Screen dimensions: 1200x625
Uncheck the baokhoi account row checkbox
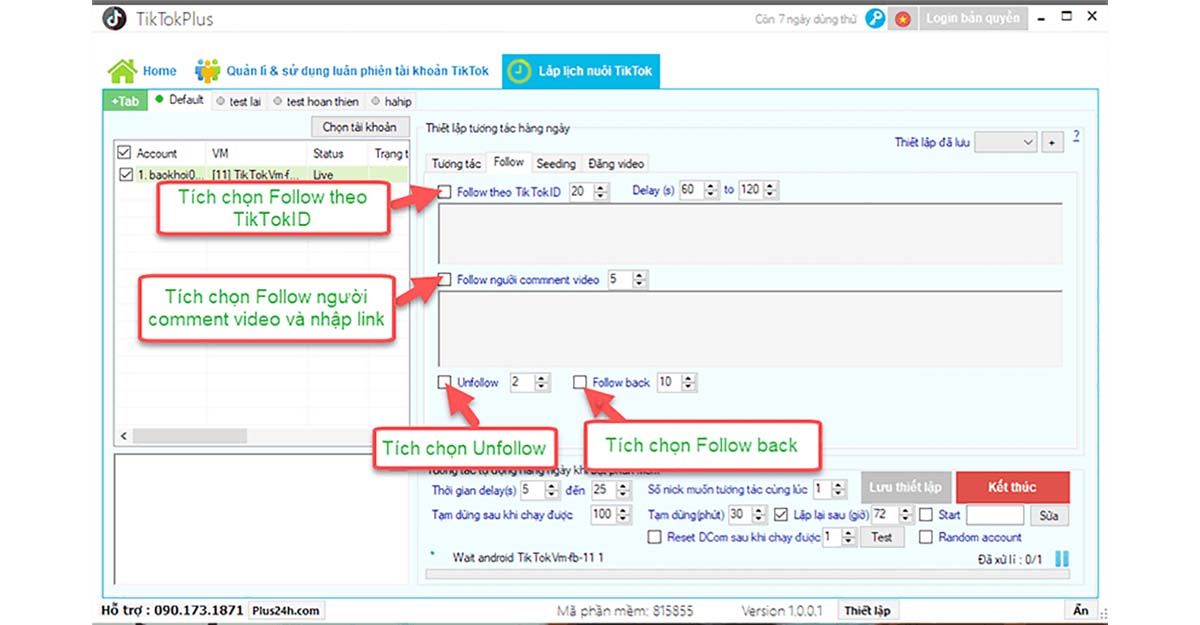tap(126, 175)
